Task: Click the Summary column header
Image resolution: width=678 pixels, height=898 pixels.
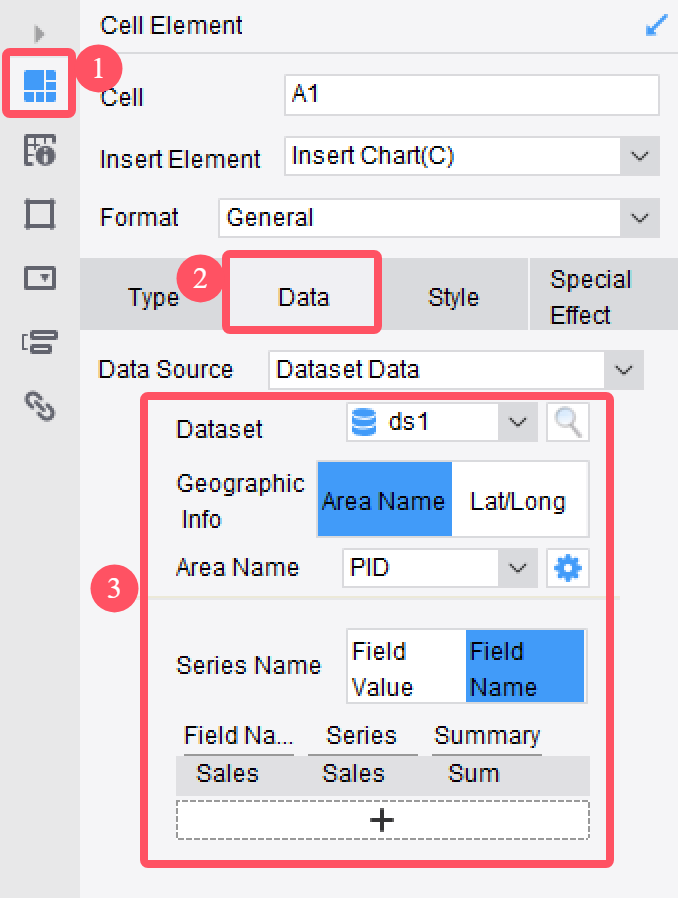Action: (x=487, y=736)
